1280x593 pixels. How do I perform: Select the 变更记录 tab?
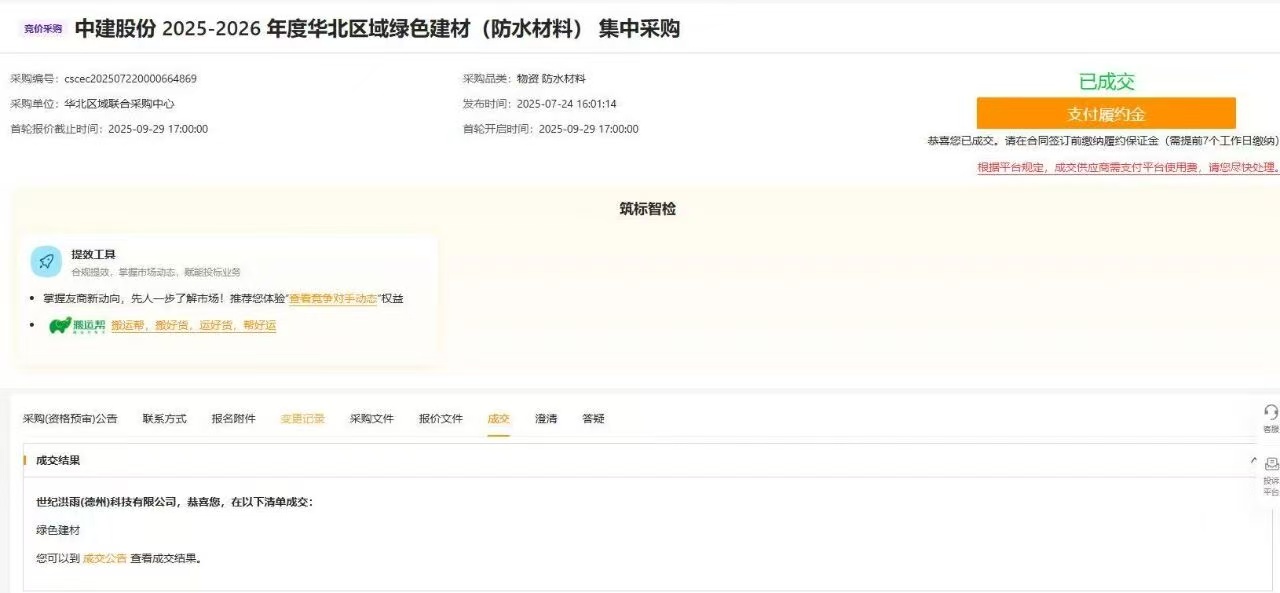point(302,419)
